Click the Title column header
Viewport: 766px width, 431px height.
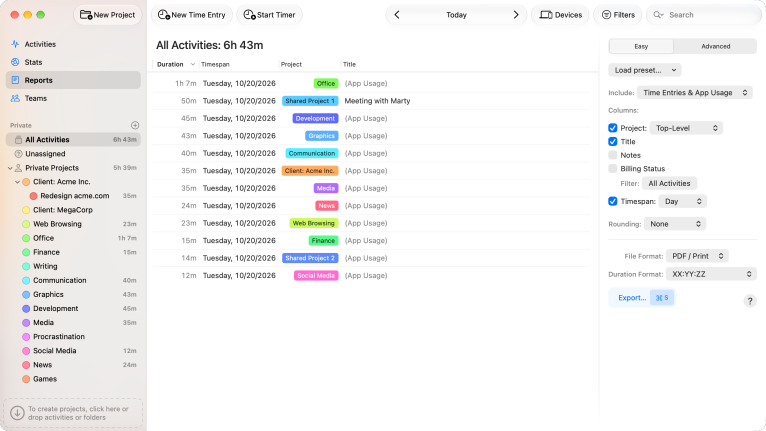(349, 64)
